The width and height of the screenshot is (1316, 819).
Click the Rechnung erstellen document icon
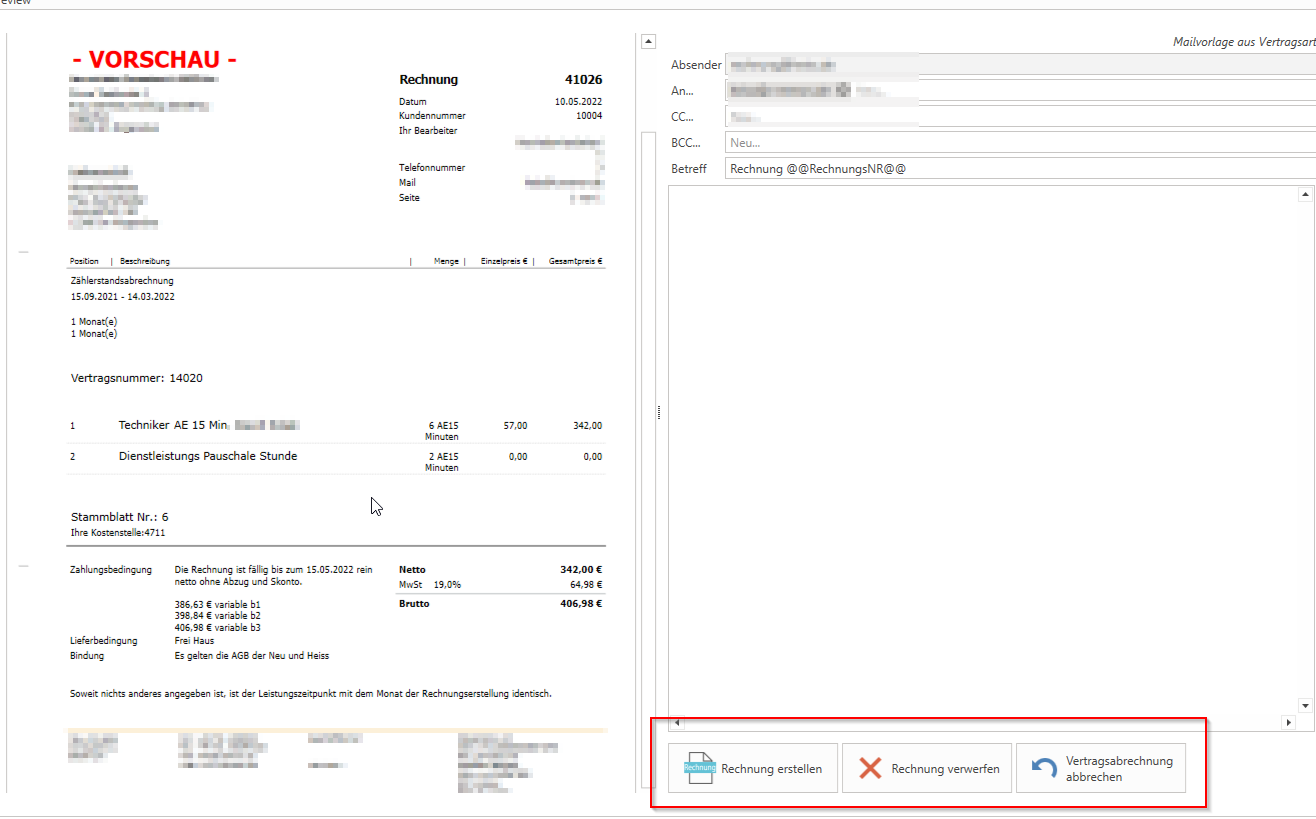[699, 768]
